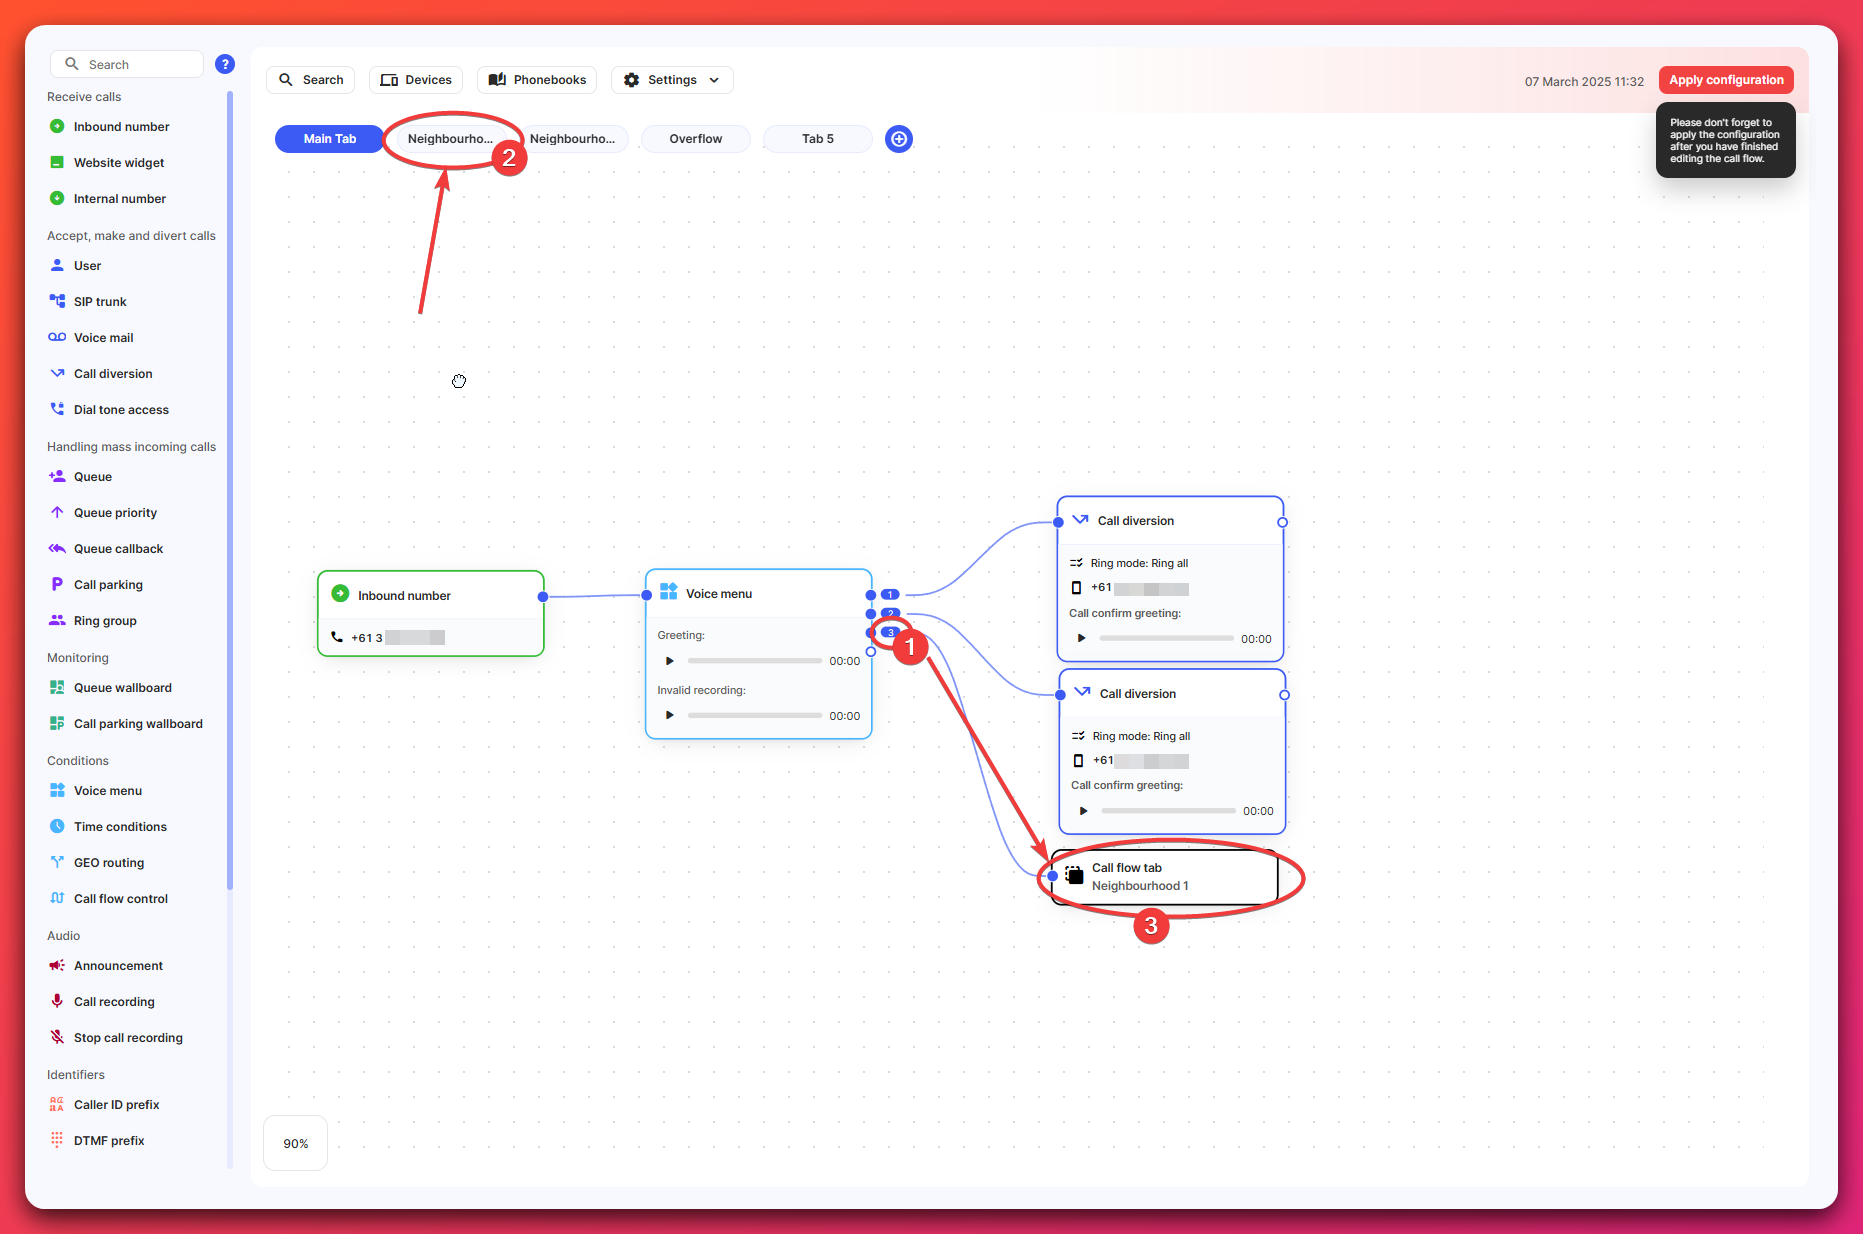Click the sidebar Search input field
This screenshot has width=1863, height=1234.
tap(127, 64)
